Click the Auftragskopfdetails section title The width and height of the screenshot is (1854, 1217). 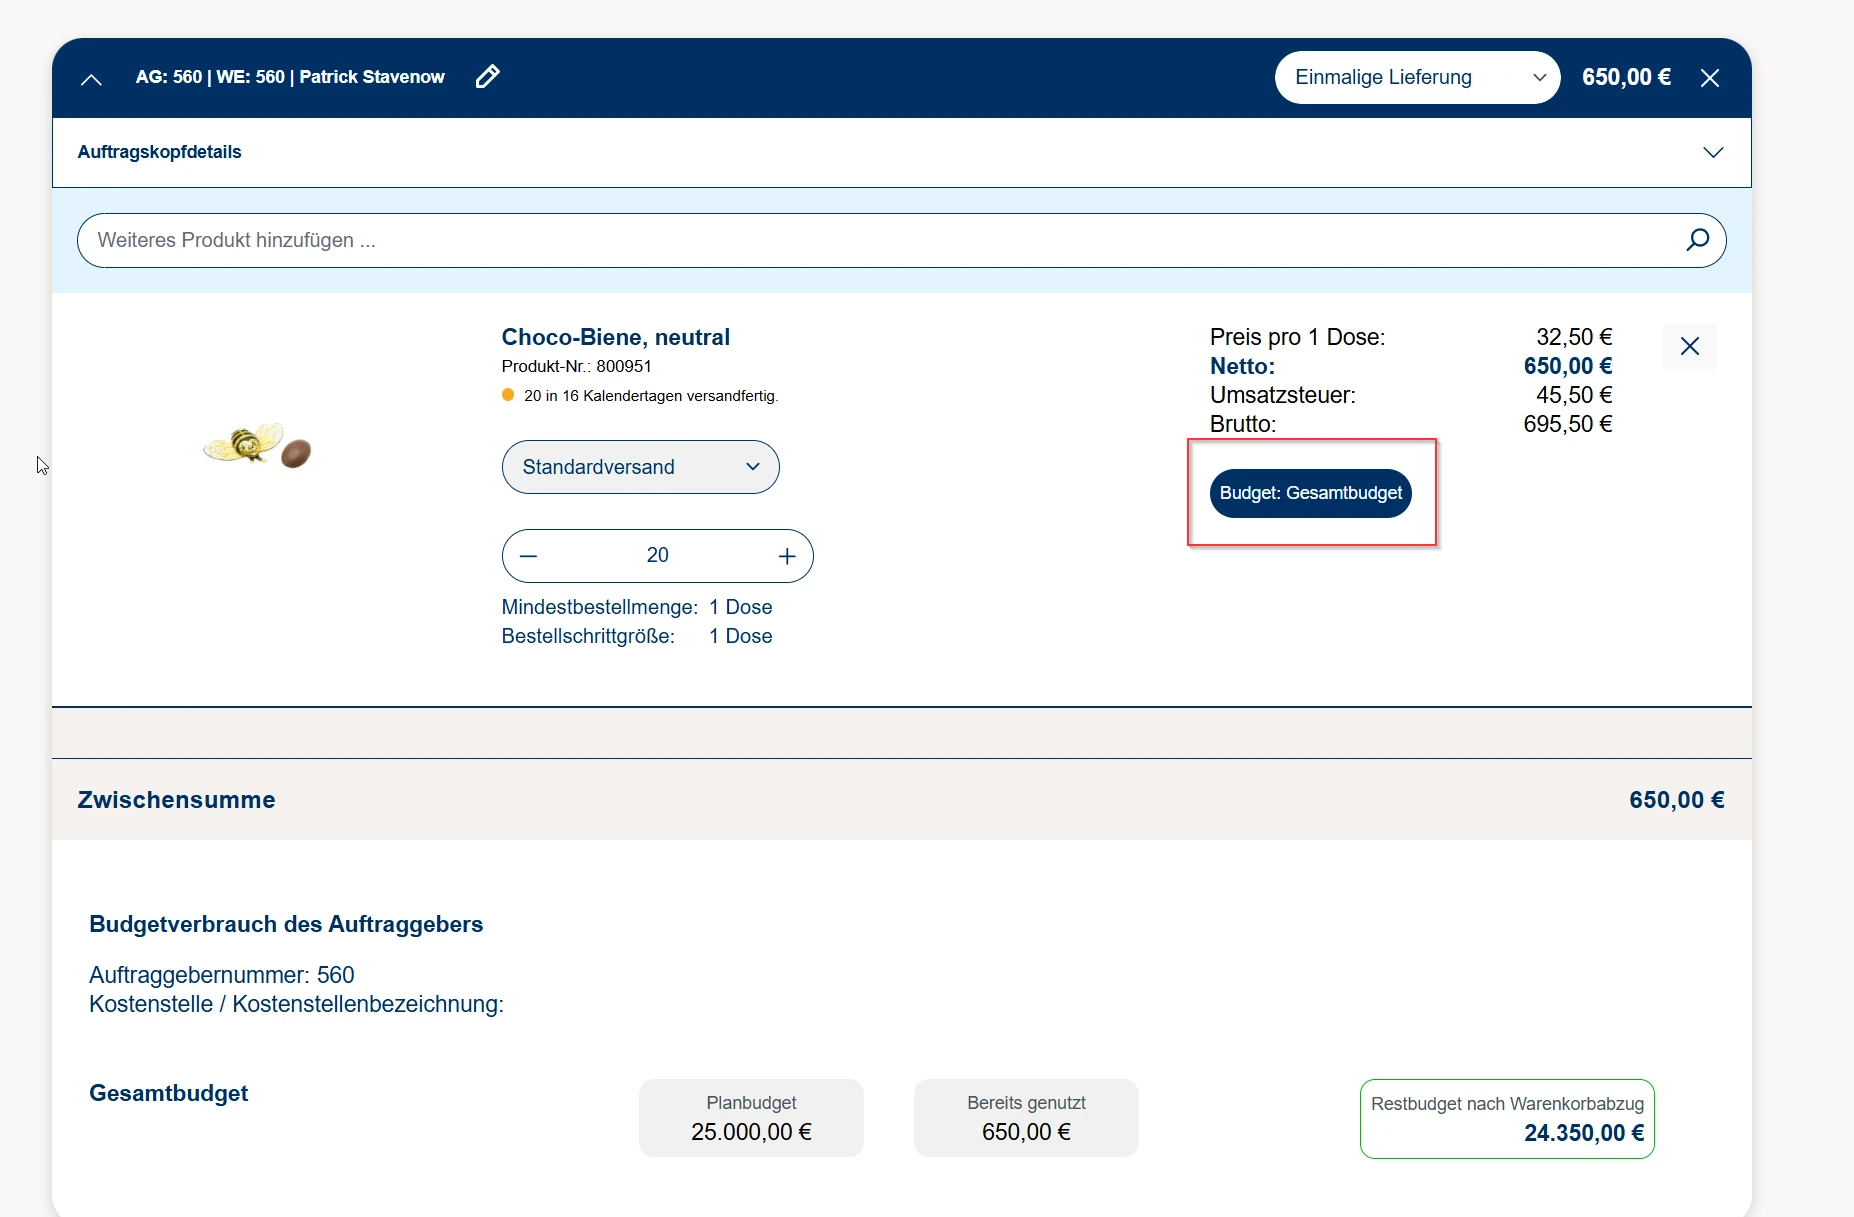[x=160, y=152]
